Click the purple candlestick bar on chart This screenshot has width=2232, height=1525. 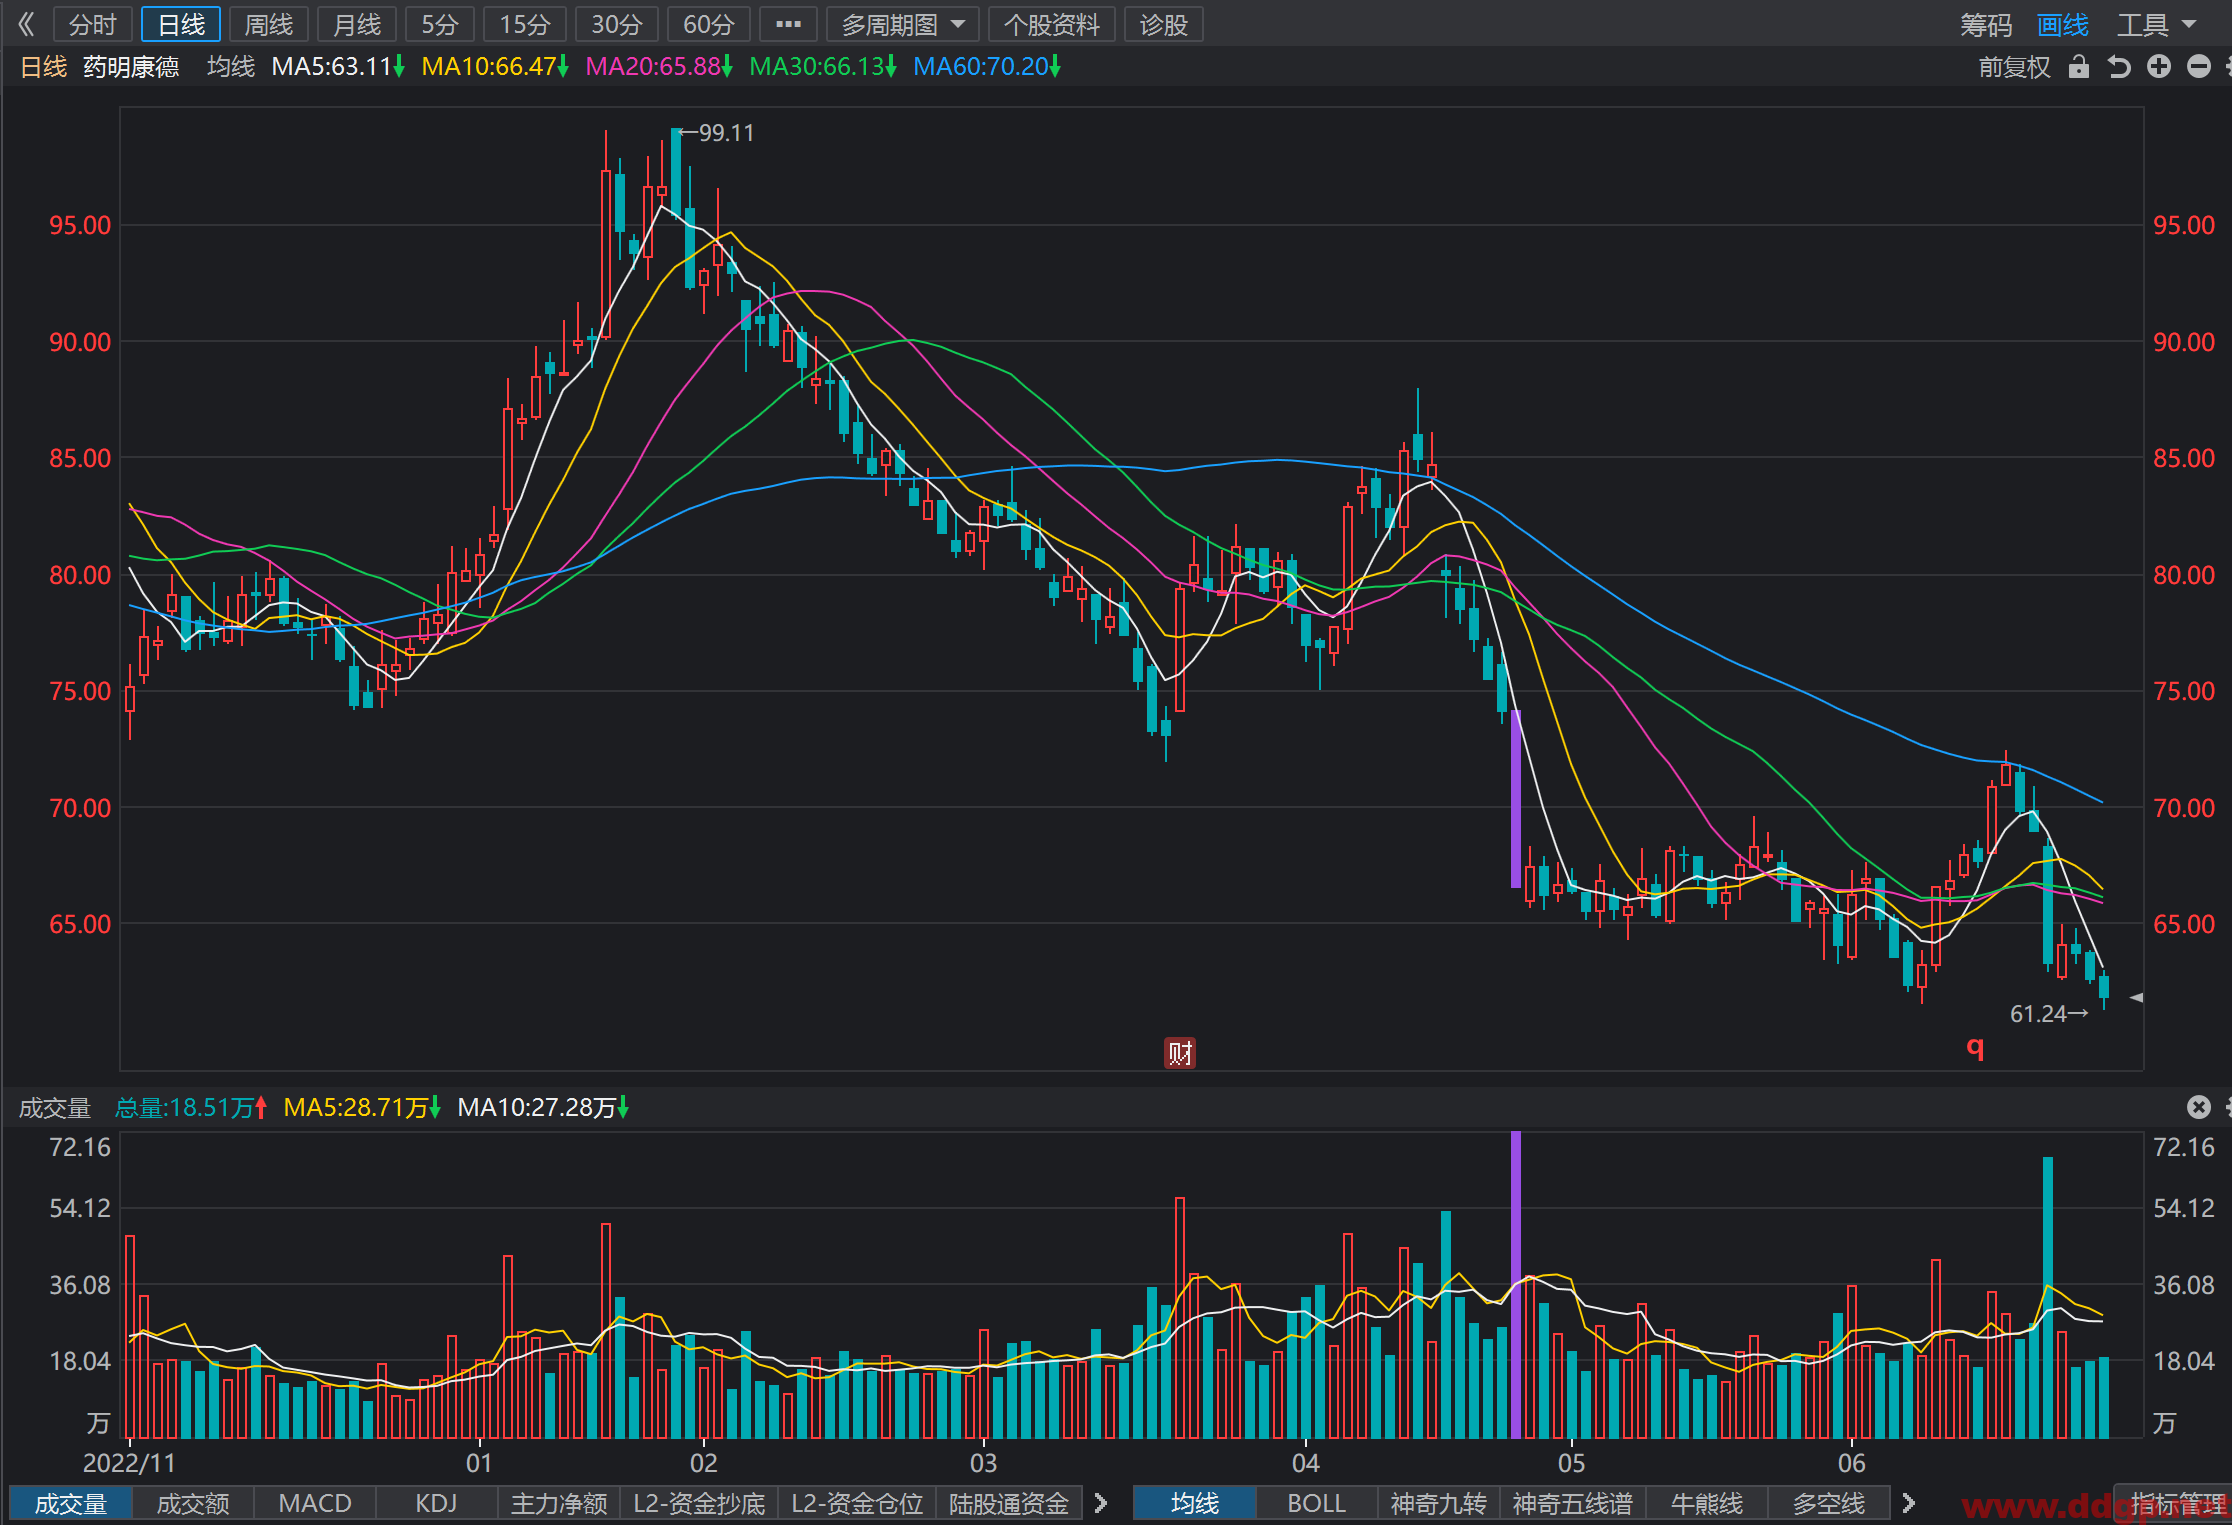pyautogui.click(x=1516, y=798)
